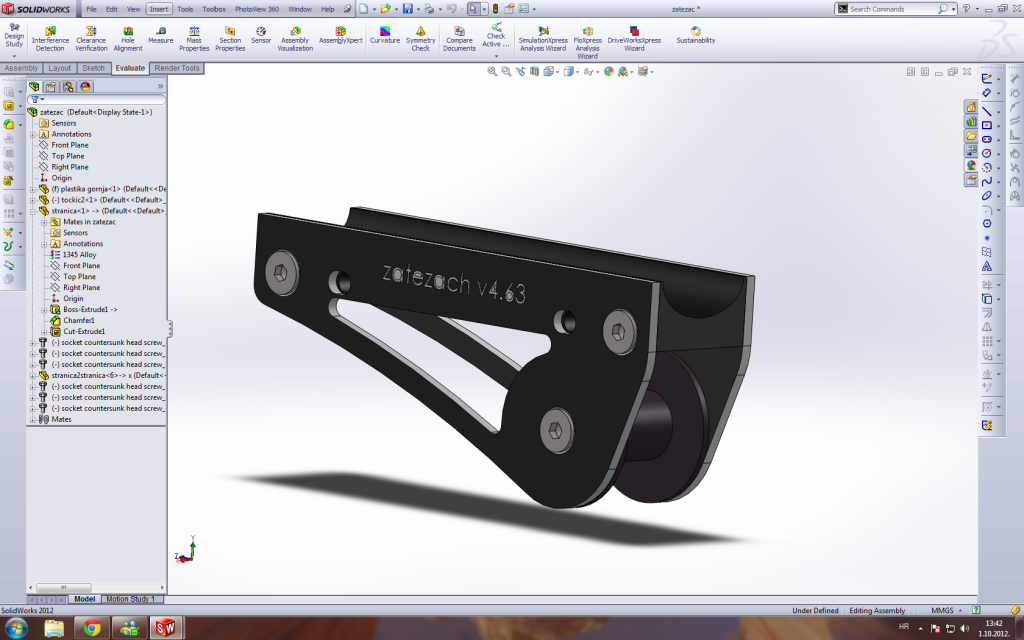Open the Tools menu

(x=185, y=9)
